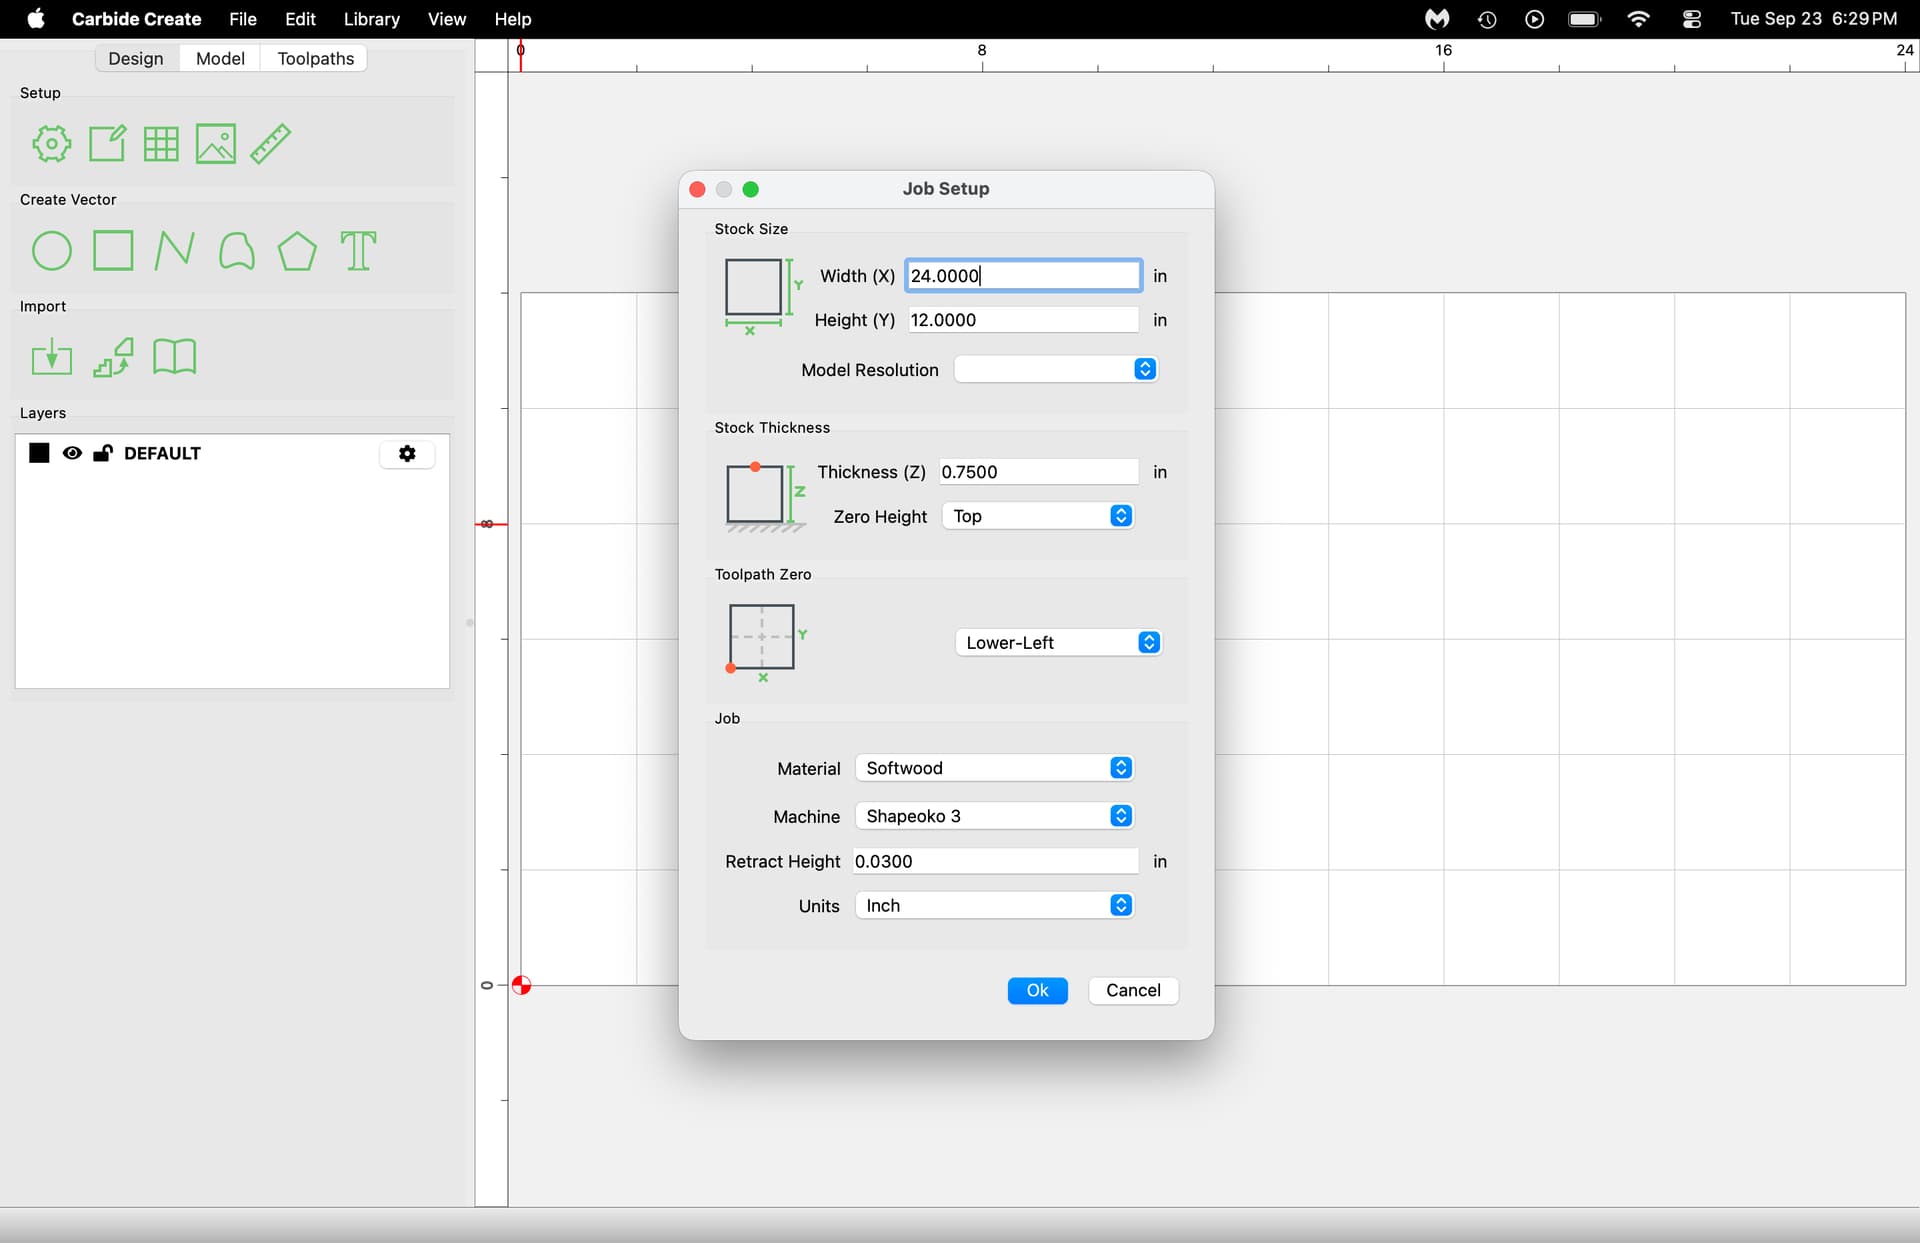Viewport: 1920px width, 1243px height.
Task: Select the Circle vector tool
Action: tap(51, 251)
